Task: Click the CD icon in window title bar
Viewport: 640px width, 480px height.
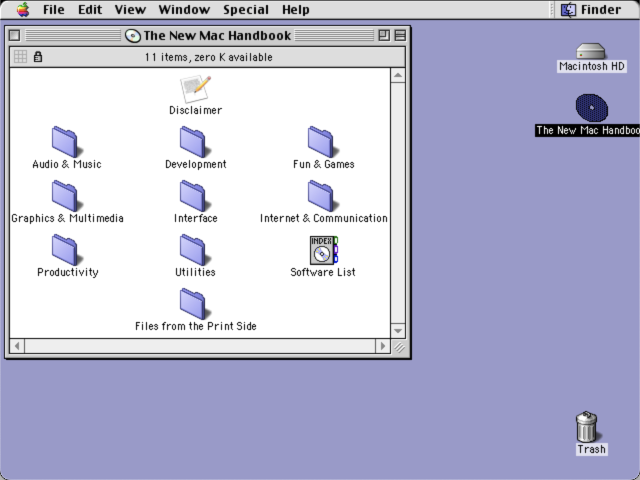Action: pos(133,36)
